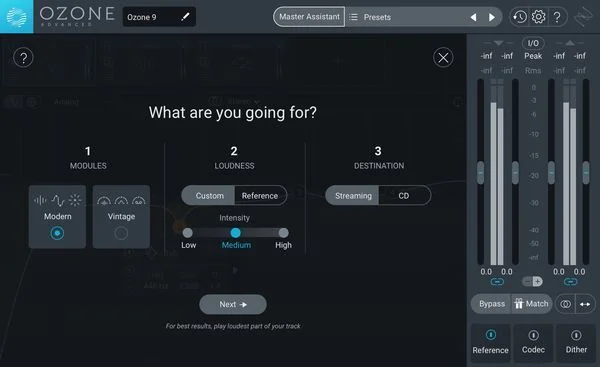Click the left input gain fader handle
The image size is (600, 367).
(x=481, y=173)
